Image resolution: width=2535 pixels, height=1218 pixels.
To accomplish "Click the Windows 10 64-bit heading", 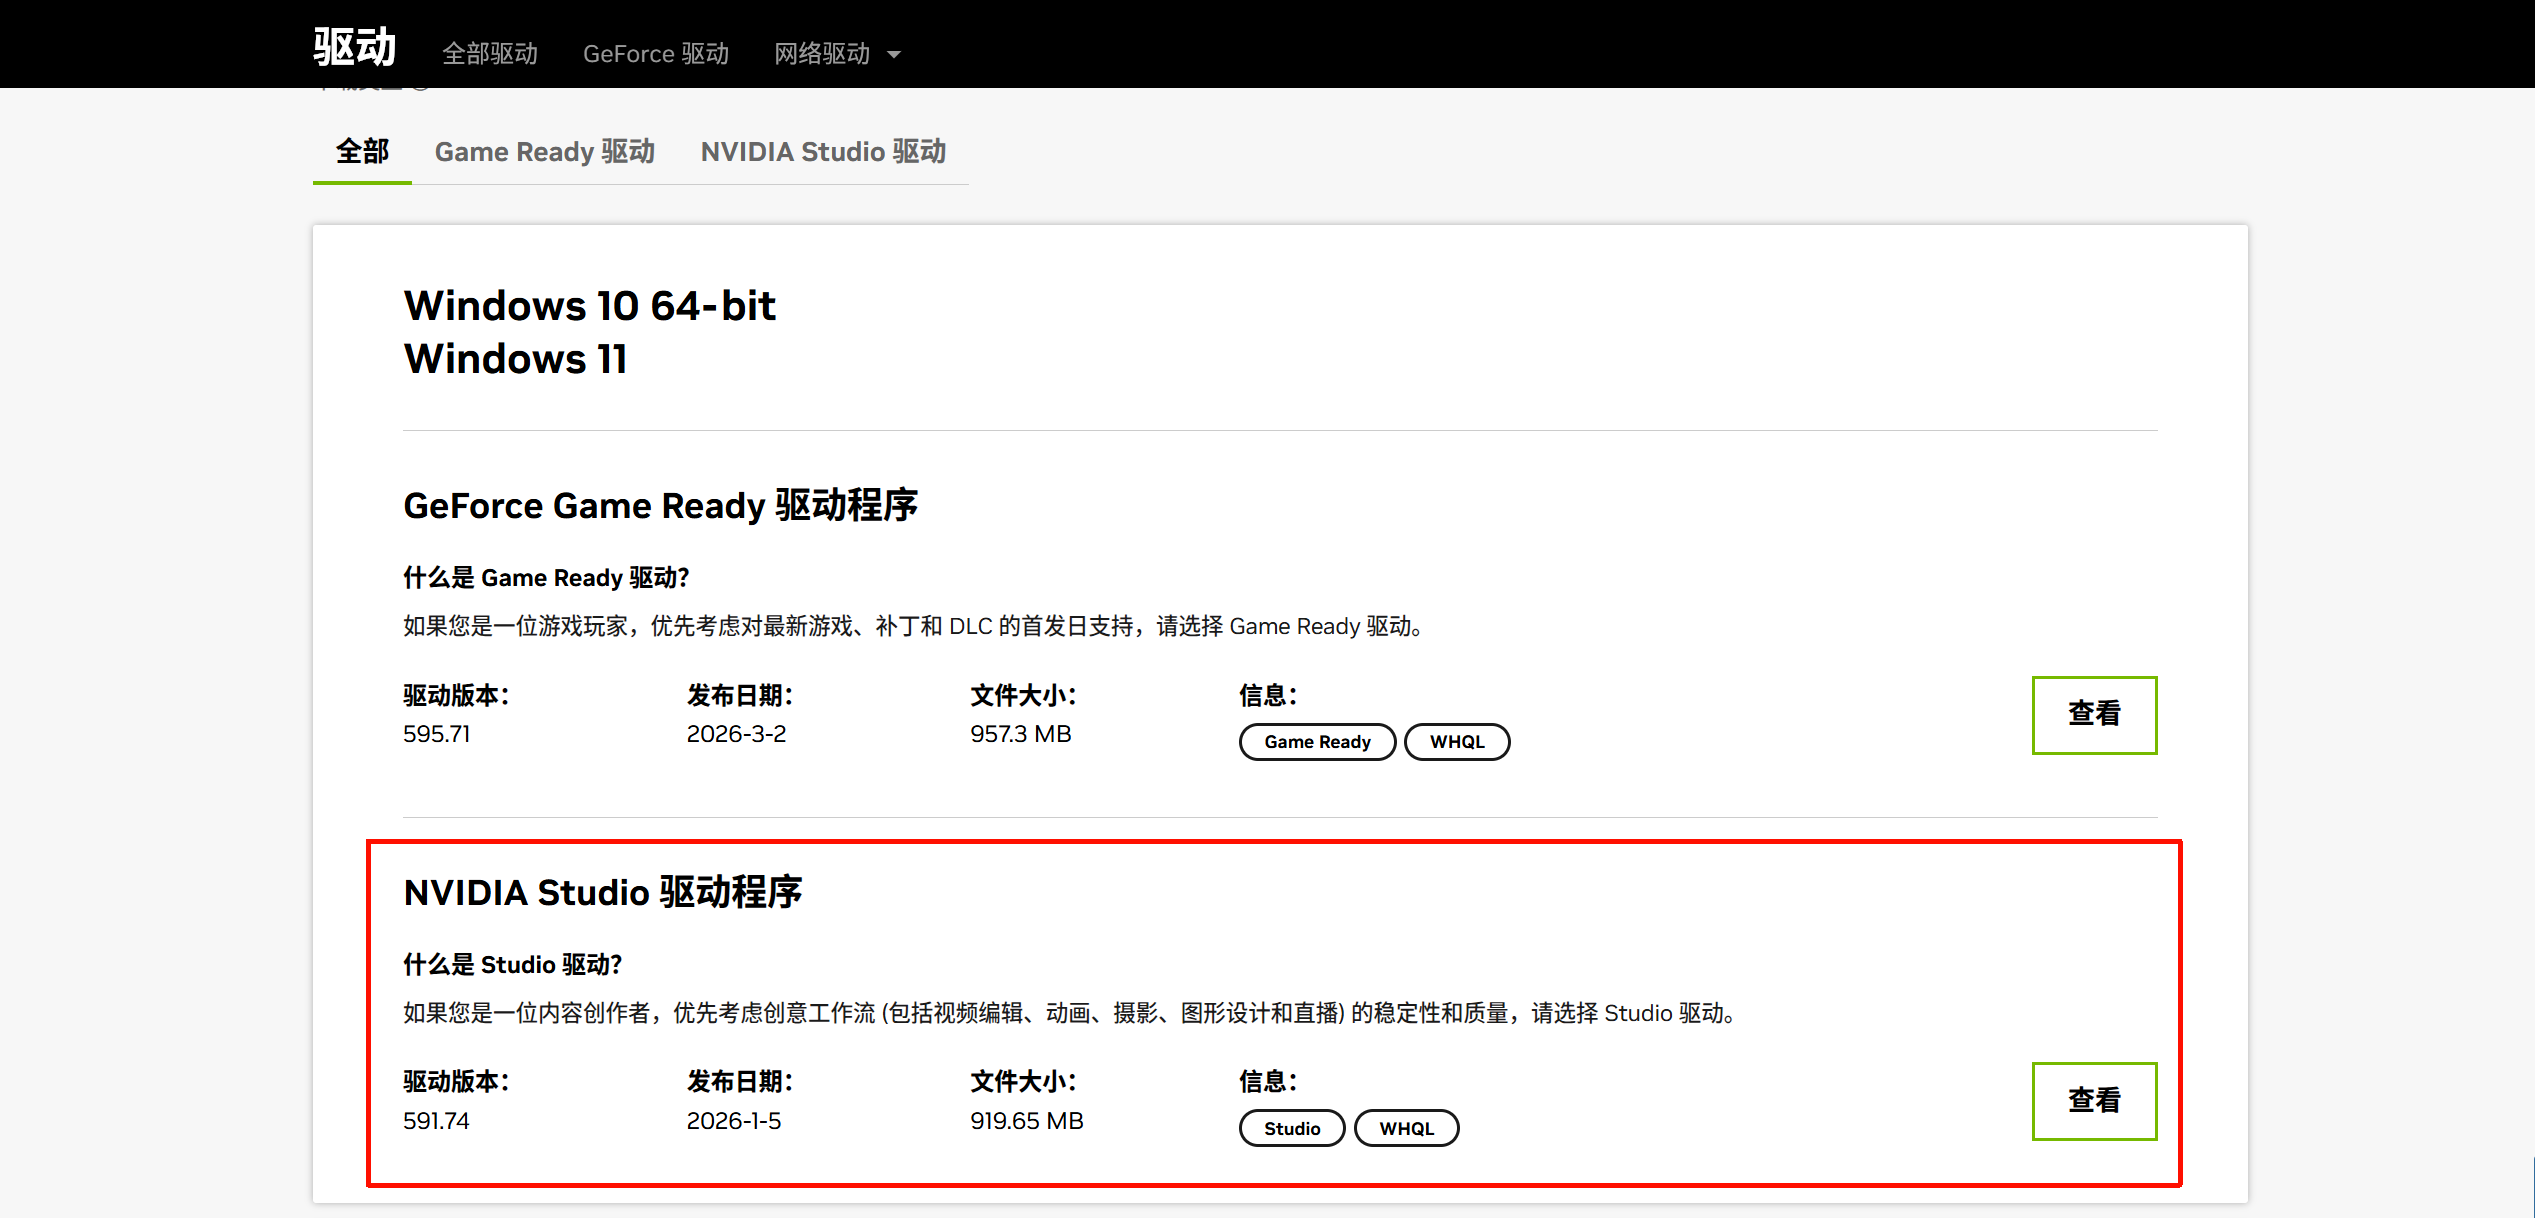I will pos(589,306).
